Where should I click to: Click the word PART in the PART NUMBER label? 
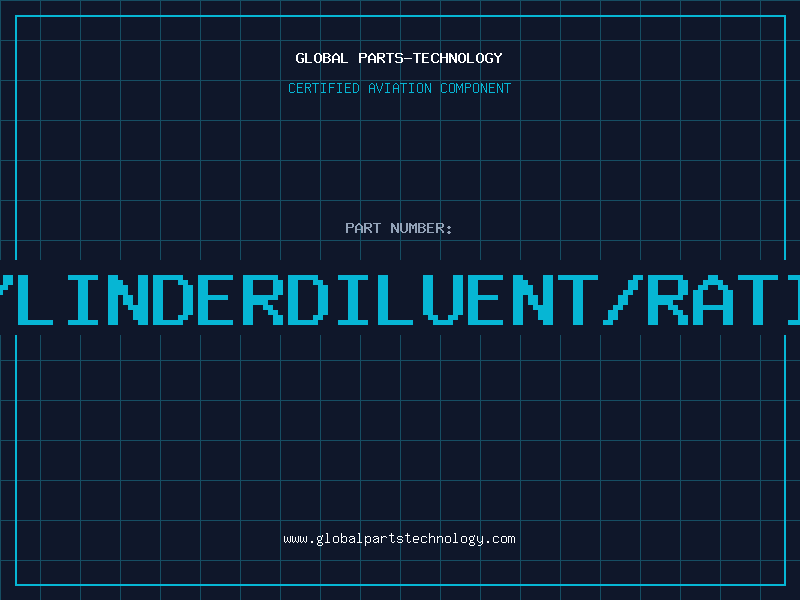click(x=364, y=228)
